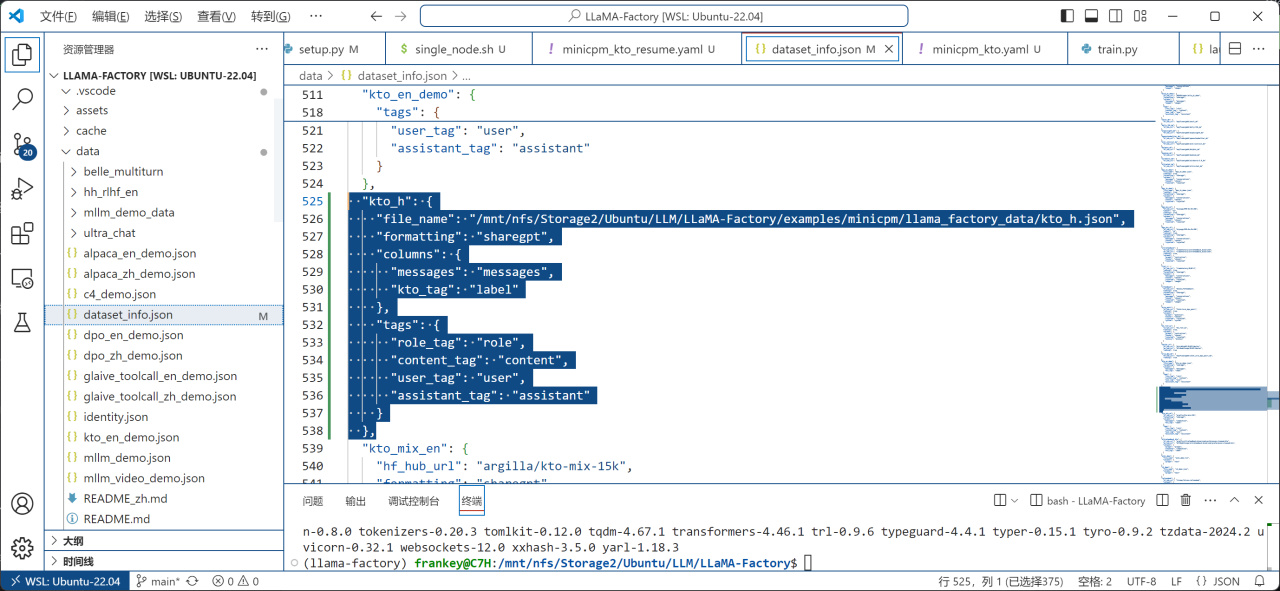This screenshot has height=591, width=1280.
Task: Change indentation via 空格: 2 status item
Action: click(x=1094, y=581)
